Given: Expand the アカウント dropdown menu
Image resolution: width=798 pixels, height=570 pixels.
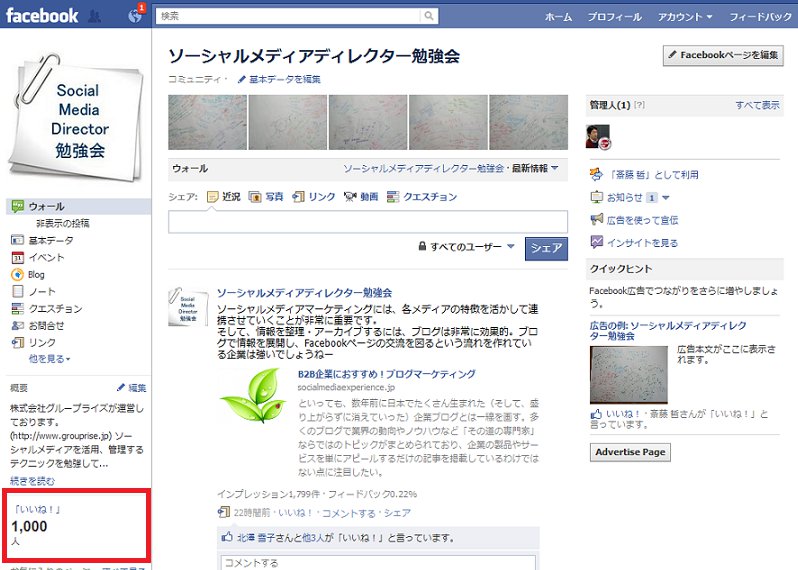Looking at the screenshot, I should click(x=685, y=17).
